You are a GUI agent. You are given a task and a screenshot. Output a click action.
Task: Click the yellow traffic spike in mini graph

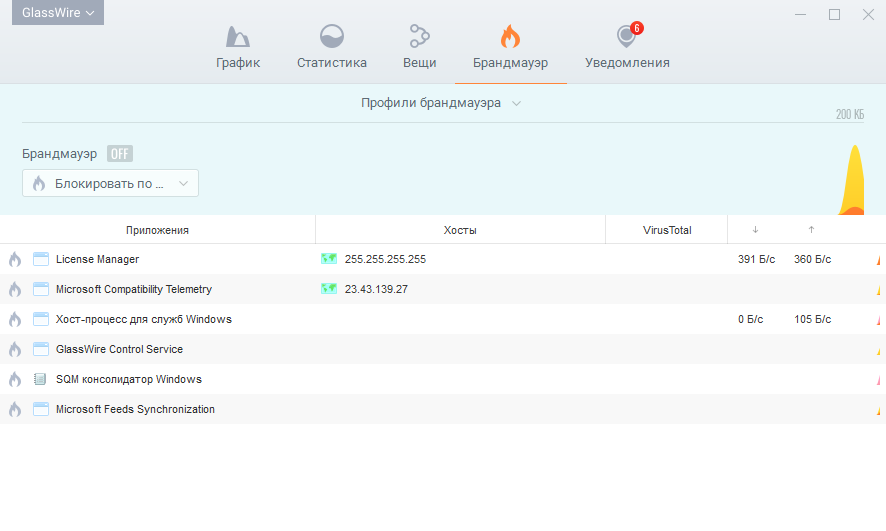pos(853,180)
